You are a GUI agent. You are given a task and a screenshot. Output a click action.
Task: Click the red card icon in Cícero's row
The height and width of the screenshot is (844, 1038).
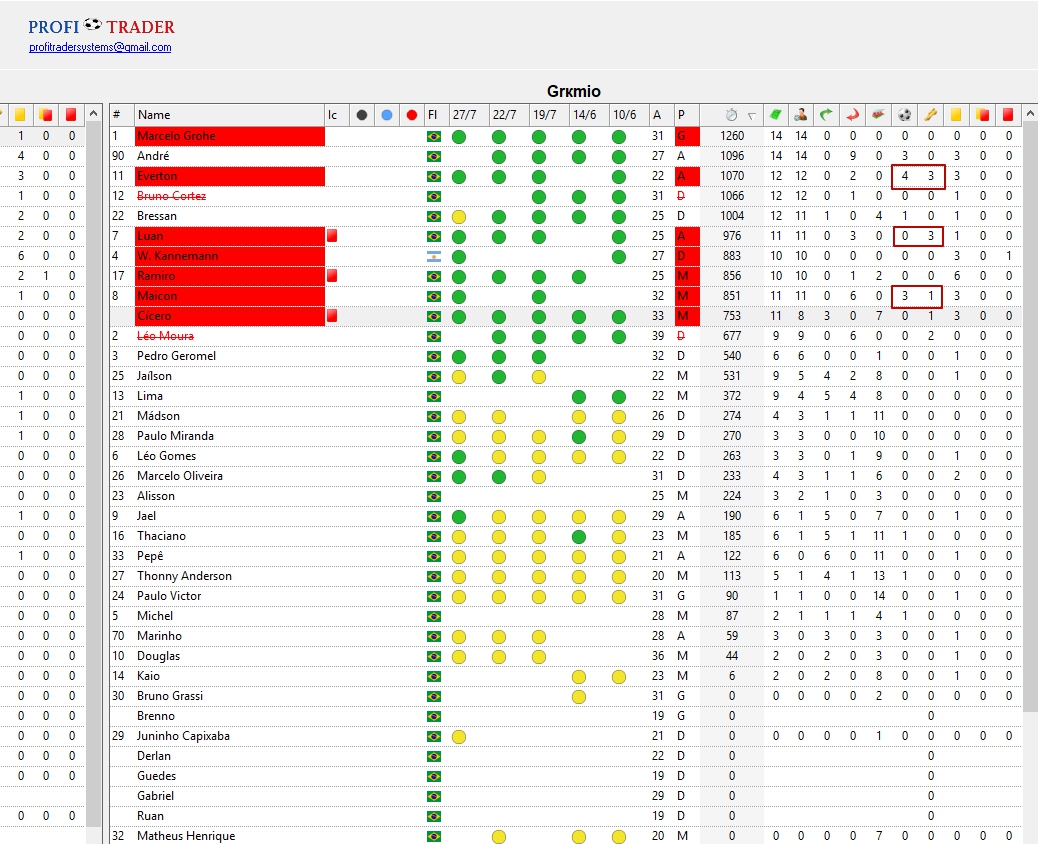[332, 315]
